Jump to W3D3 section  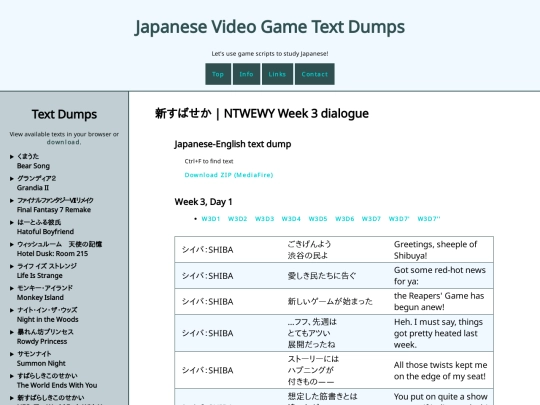tap(264, 219)
